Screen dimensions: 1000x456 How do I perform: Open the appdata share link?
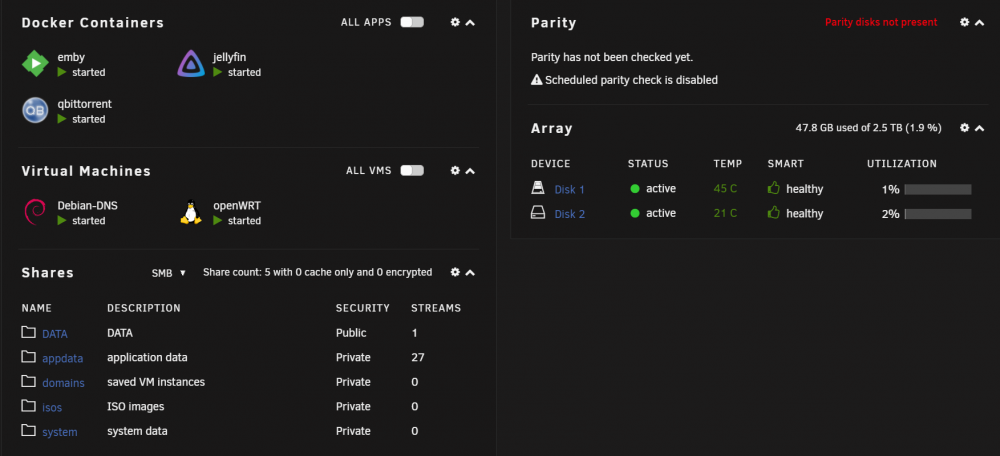[62, 358]
